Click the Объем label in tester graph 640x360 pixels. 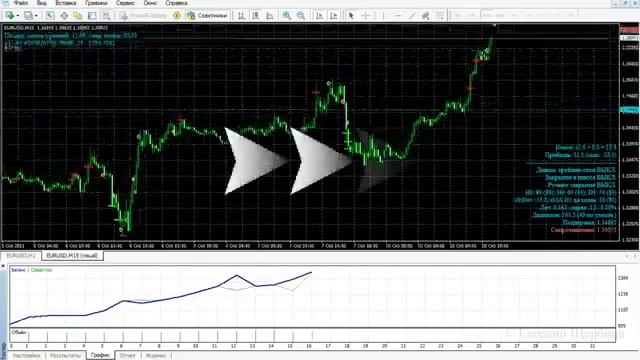(x=19, y=332)
